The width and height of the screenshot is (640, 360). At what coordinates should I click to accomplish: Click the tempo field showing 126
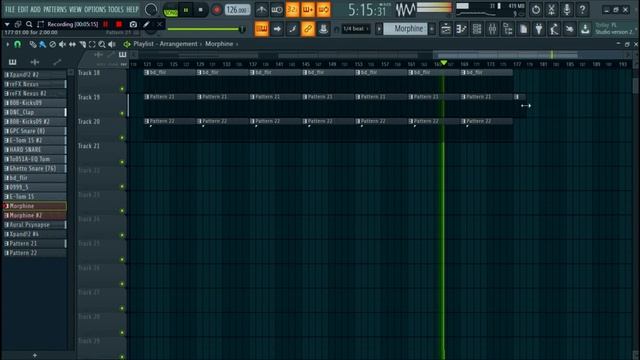pyautogui.click(x=237, y=10)
